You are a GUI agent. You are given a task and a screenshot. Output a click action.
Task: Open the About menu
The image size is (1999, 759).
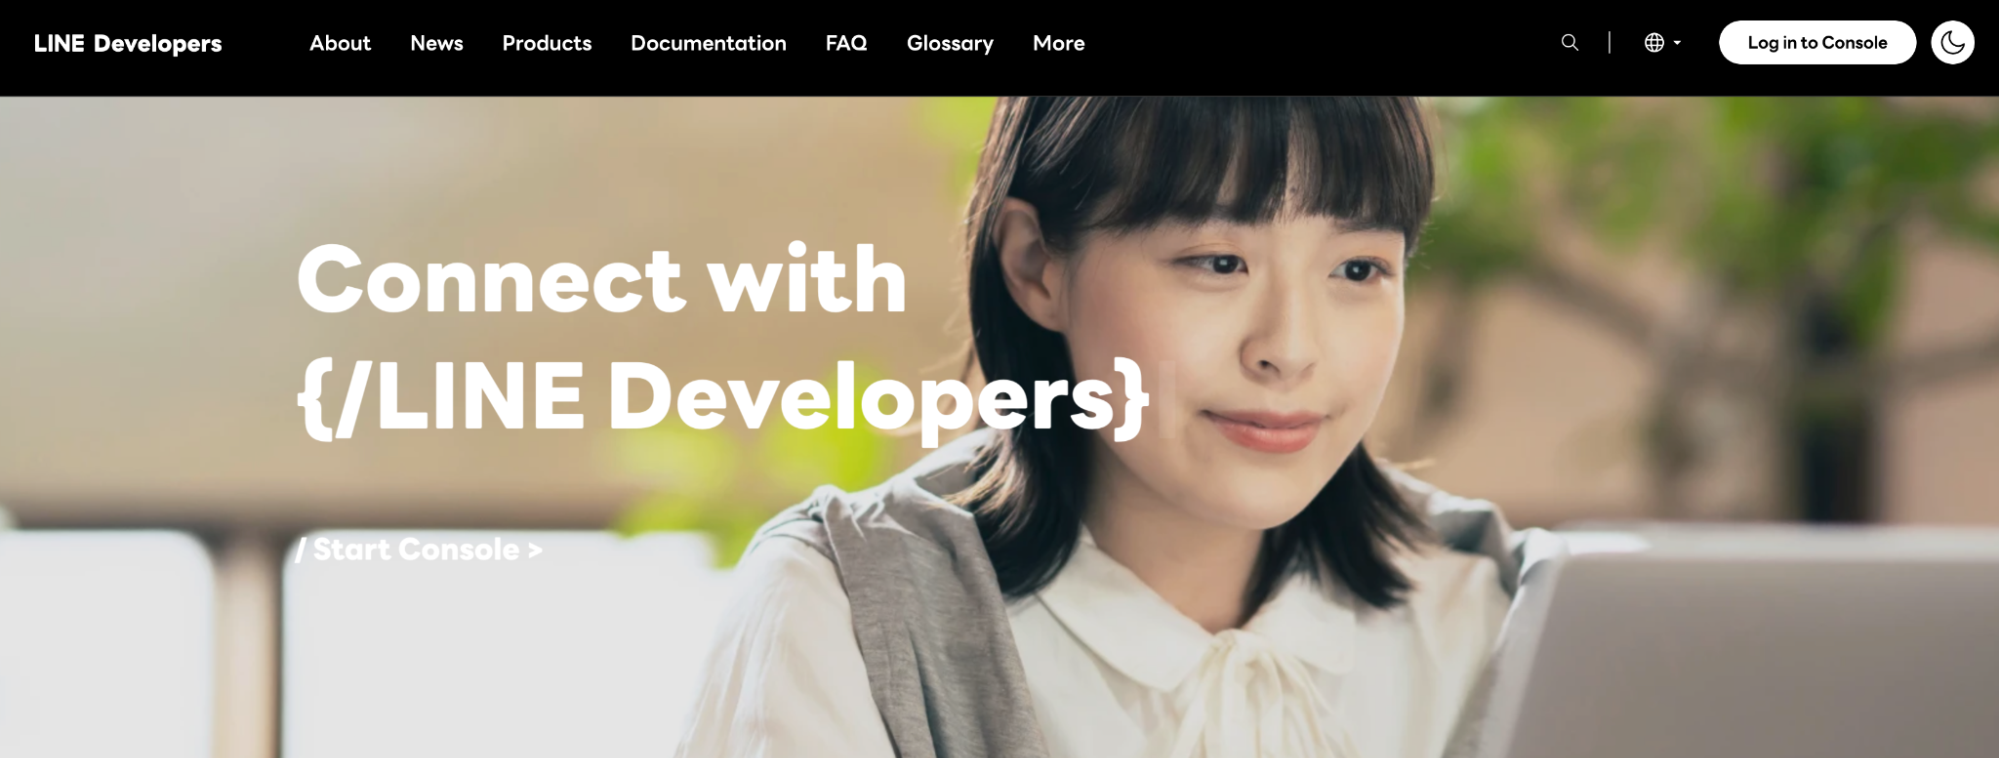[340, 43]
